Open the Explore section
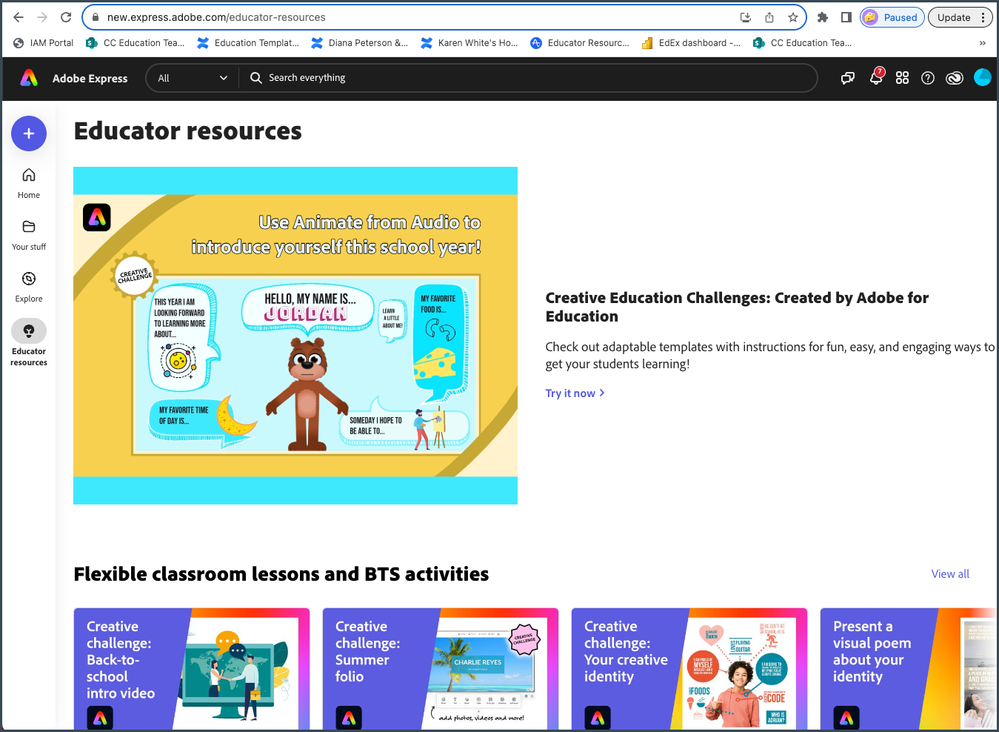The width and height of the screenshot is (999, 732). coord(28,283)
